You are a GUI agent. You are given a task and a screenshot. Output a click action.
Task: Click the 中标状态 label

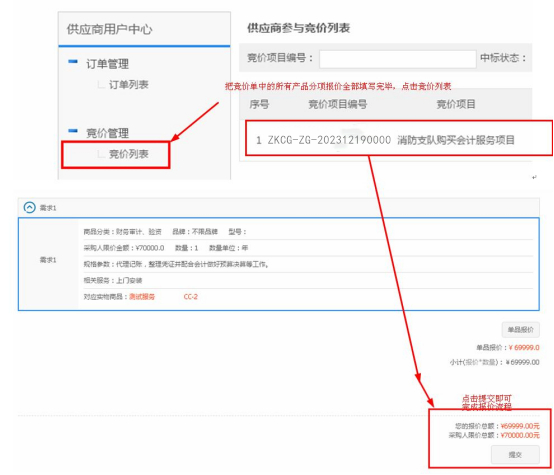click(x=503, y=58)
